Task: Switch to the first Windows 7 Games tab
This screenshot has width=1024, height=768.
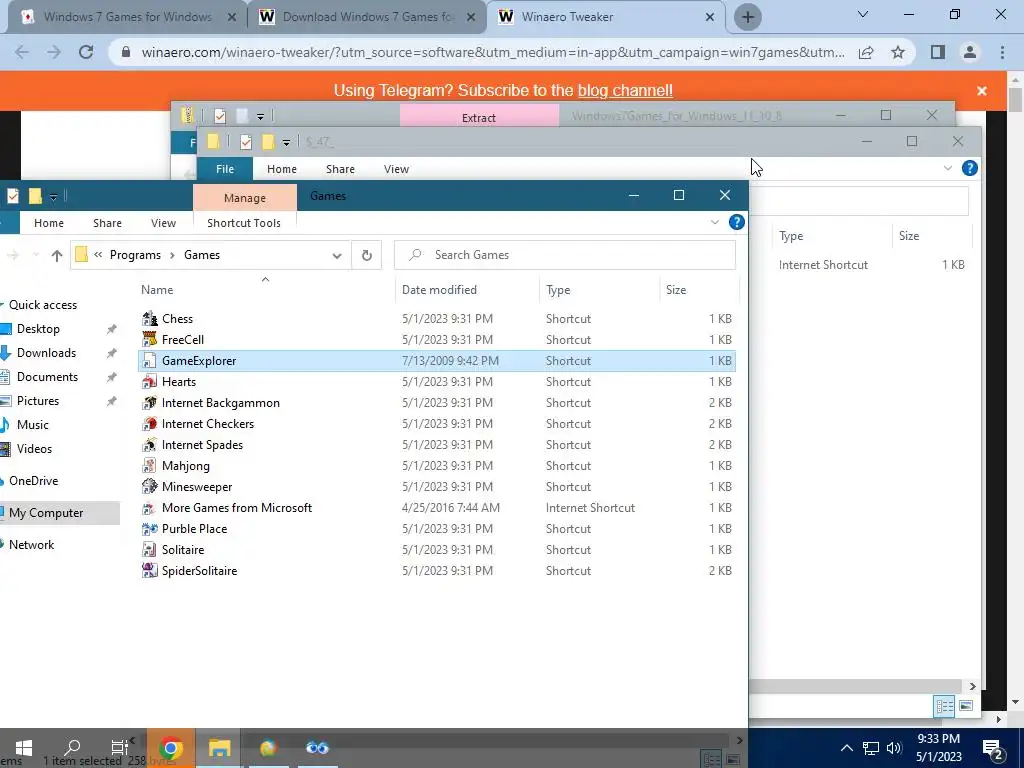Action: click(128, 17)
